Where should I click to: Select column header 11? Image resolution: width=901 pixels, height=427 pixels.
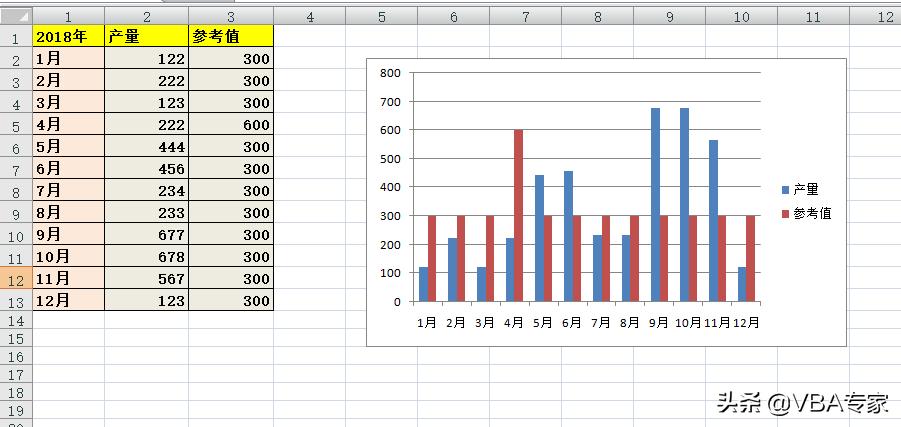pyautogui.click(x=812, y=17)
